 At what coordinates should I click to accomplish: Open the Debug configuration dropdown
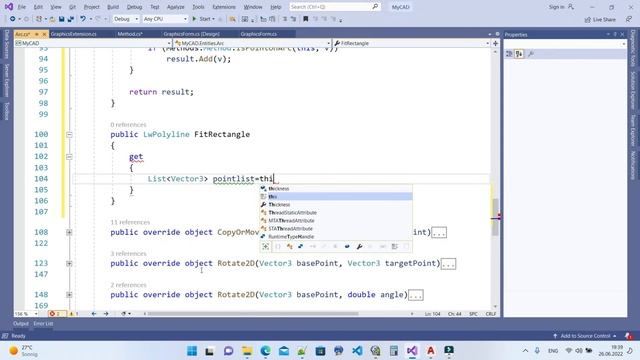(126, 19)
